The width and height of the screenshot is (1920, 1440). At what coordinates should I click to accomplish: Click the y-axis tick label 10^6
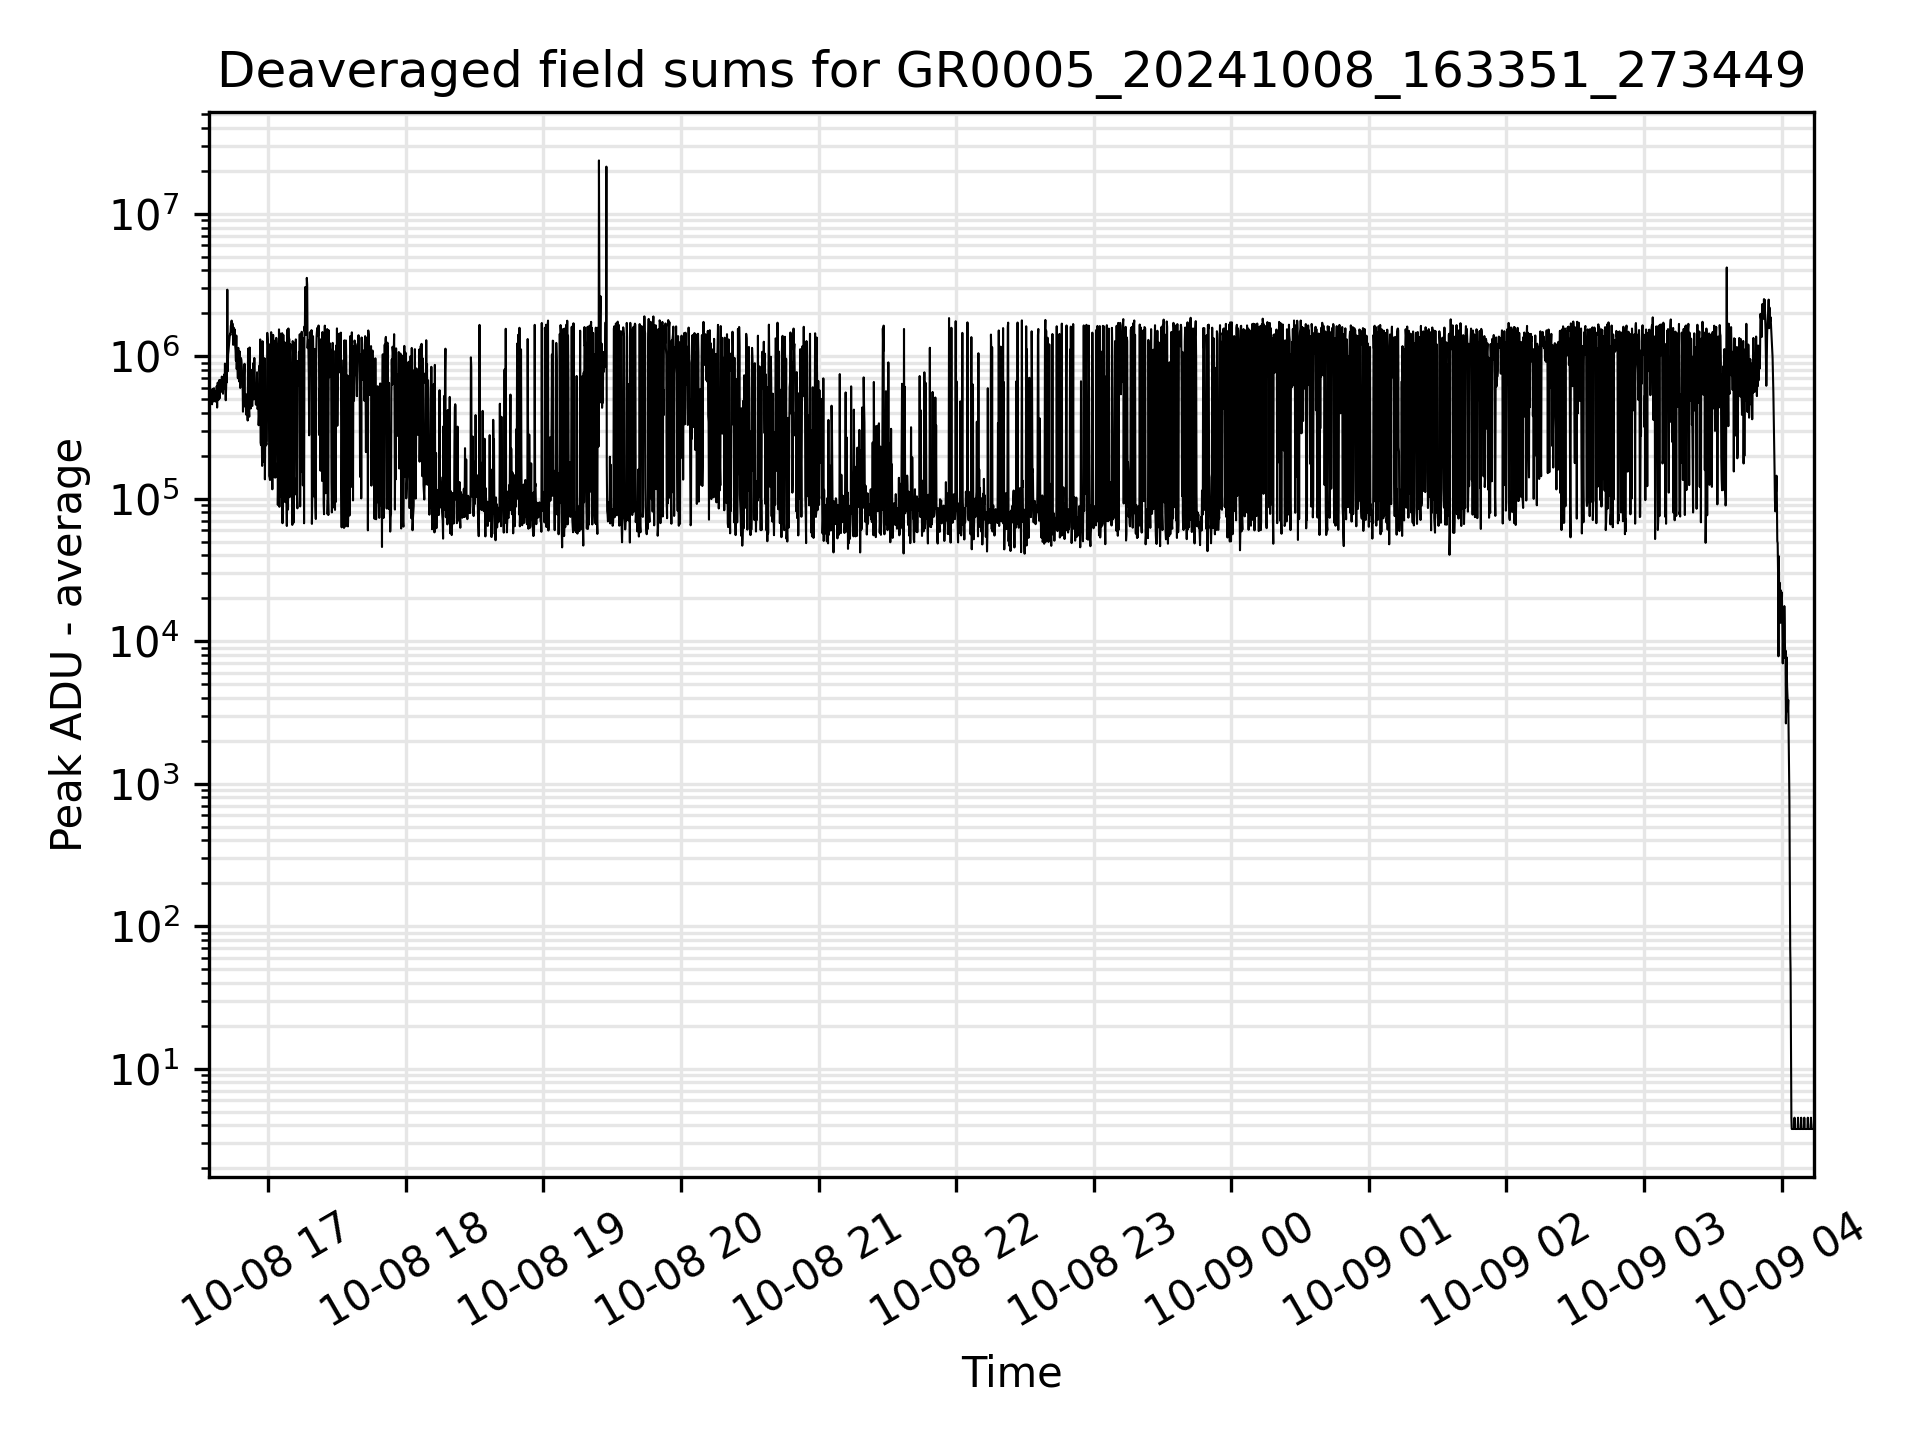click(145, 355)
